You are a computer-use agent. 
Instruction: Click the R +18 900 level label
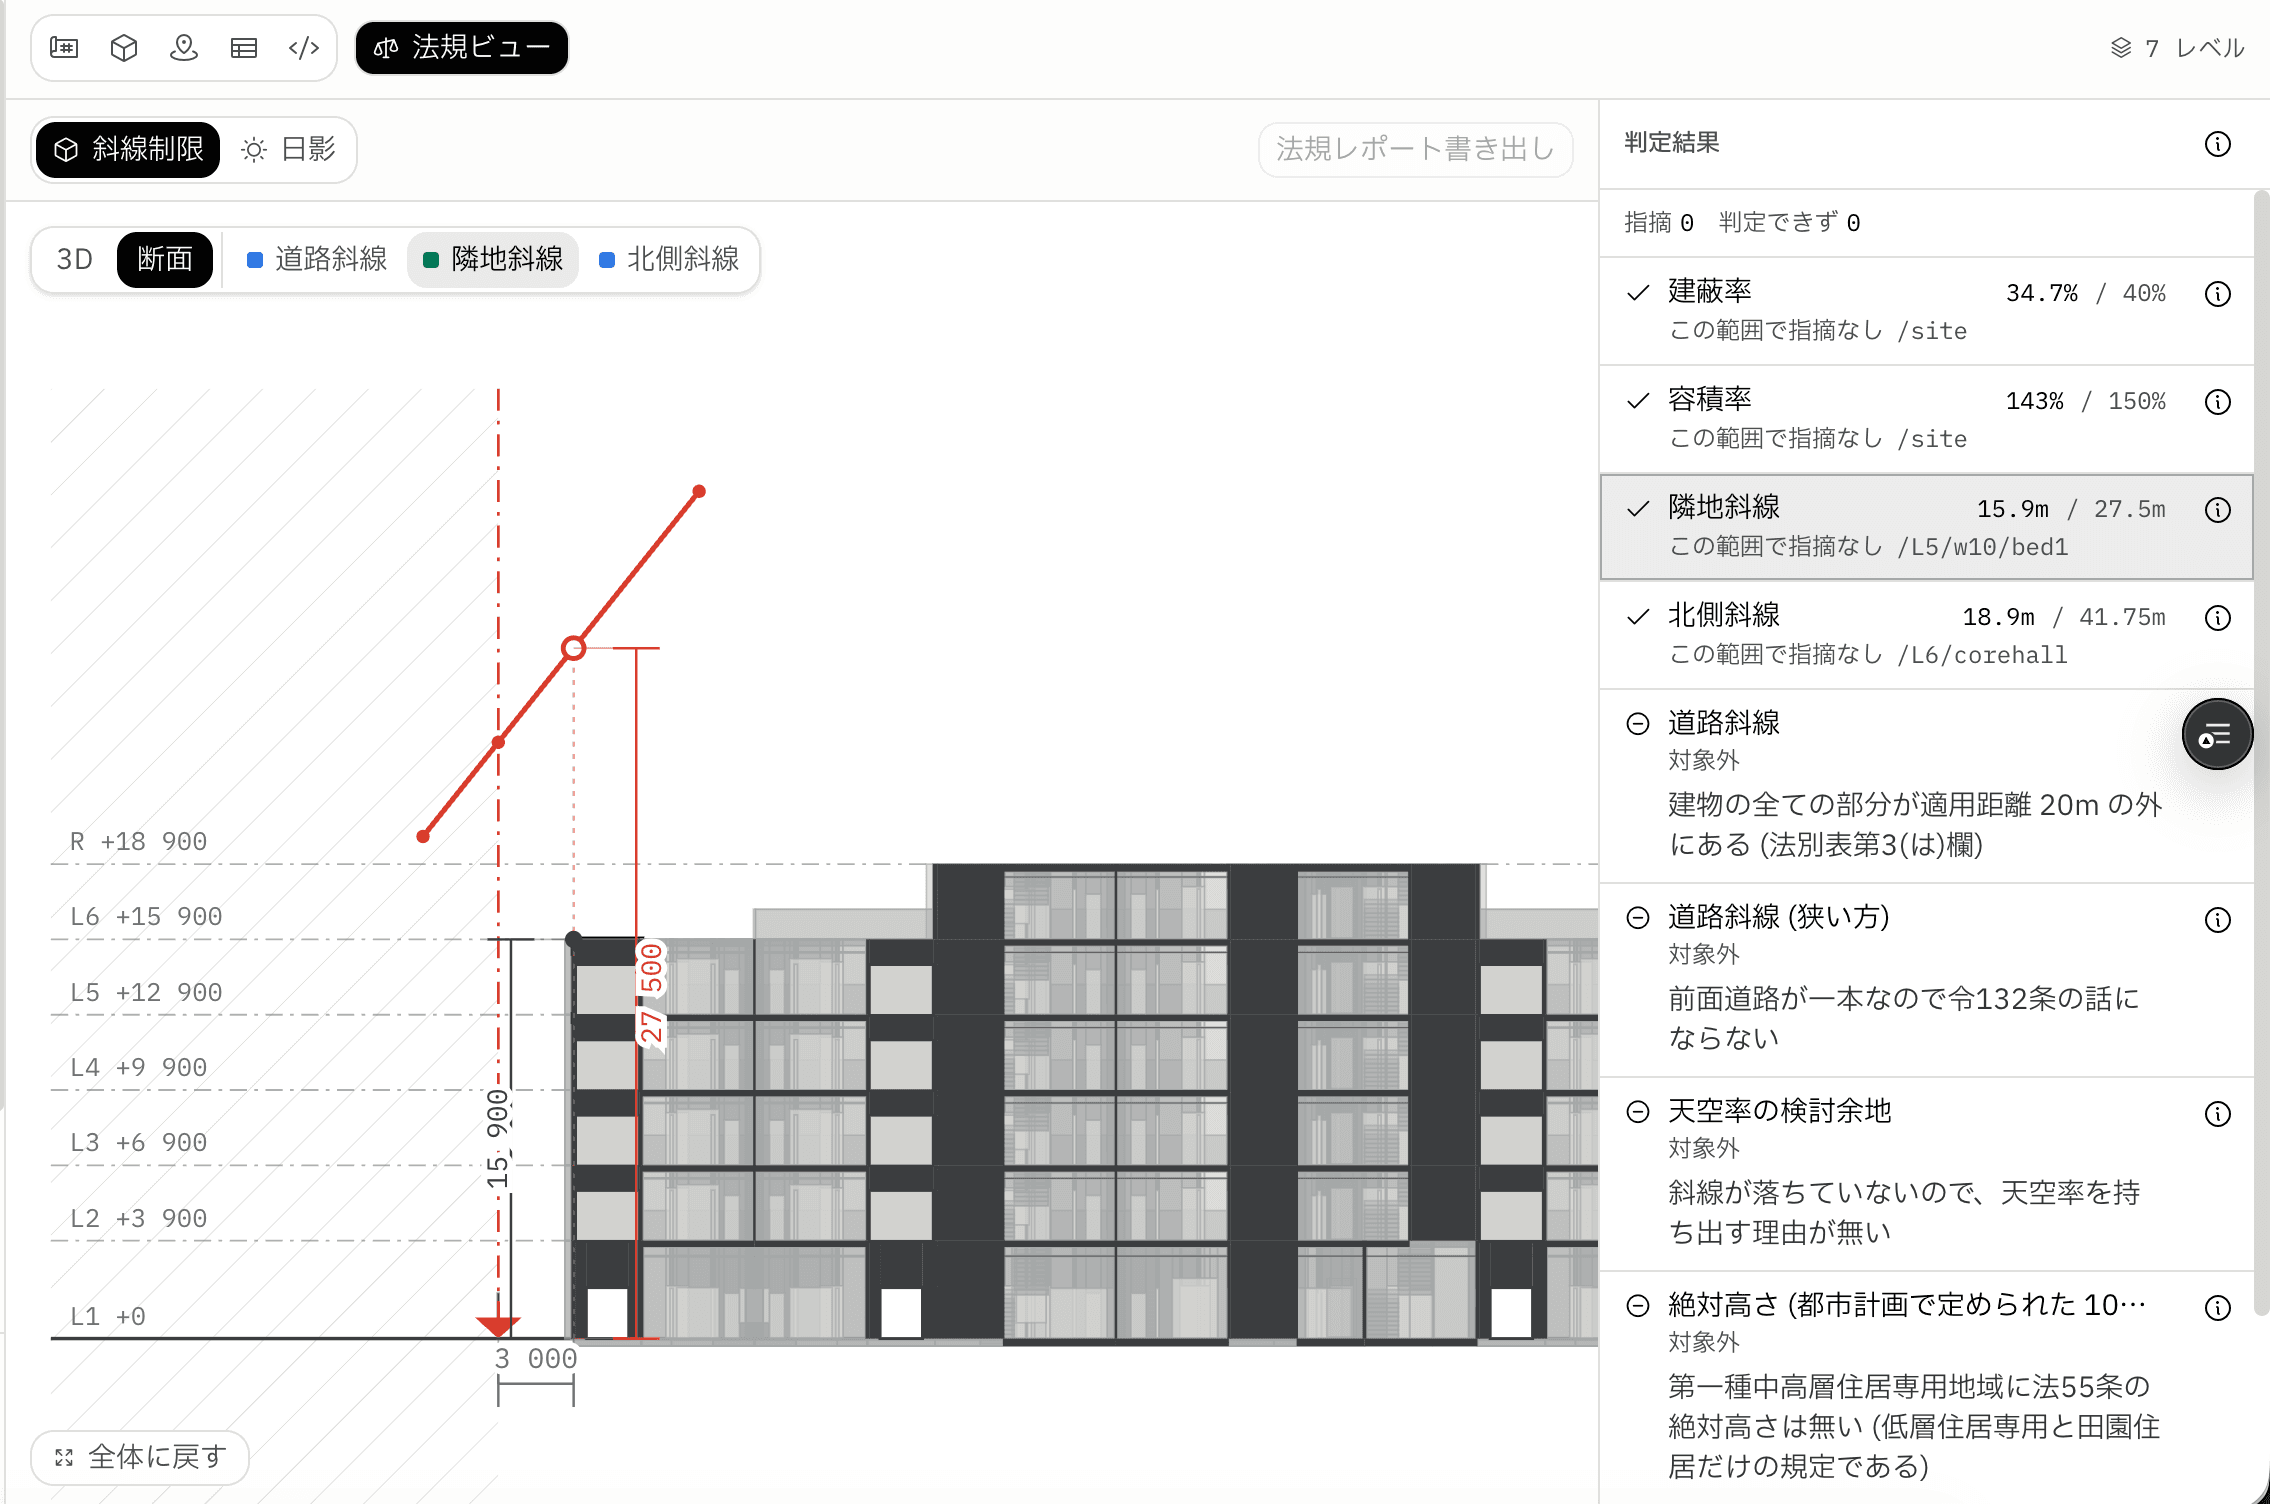[x=138, y=842]
